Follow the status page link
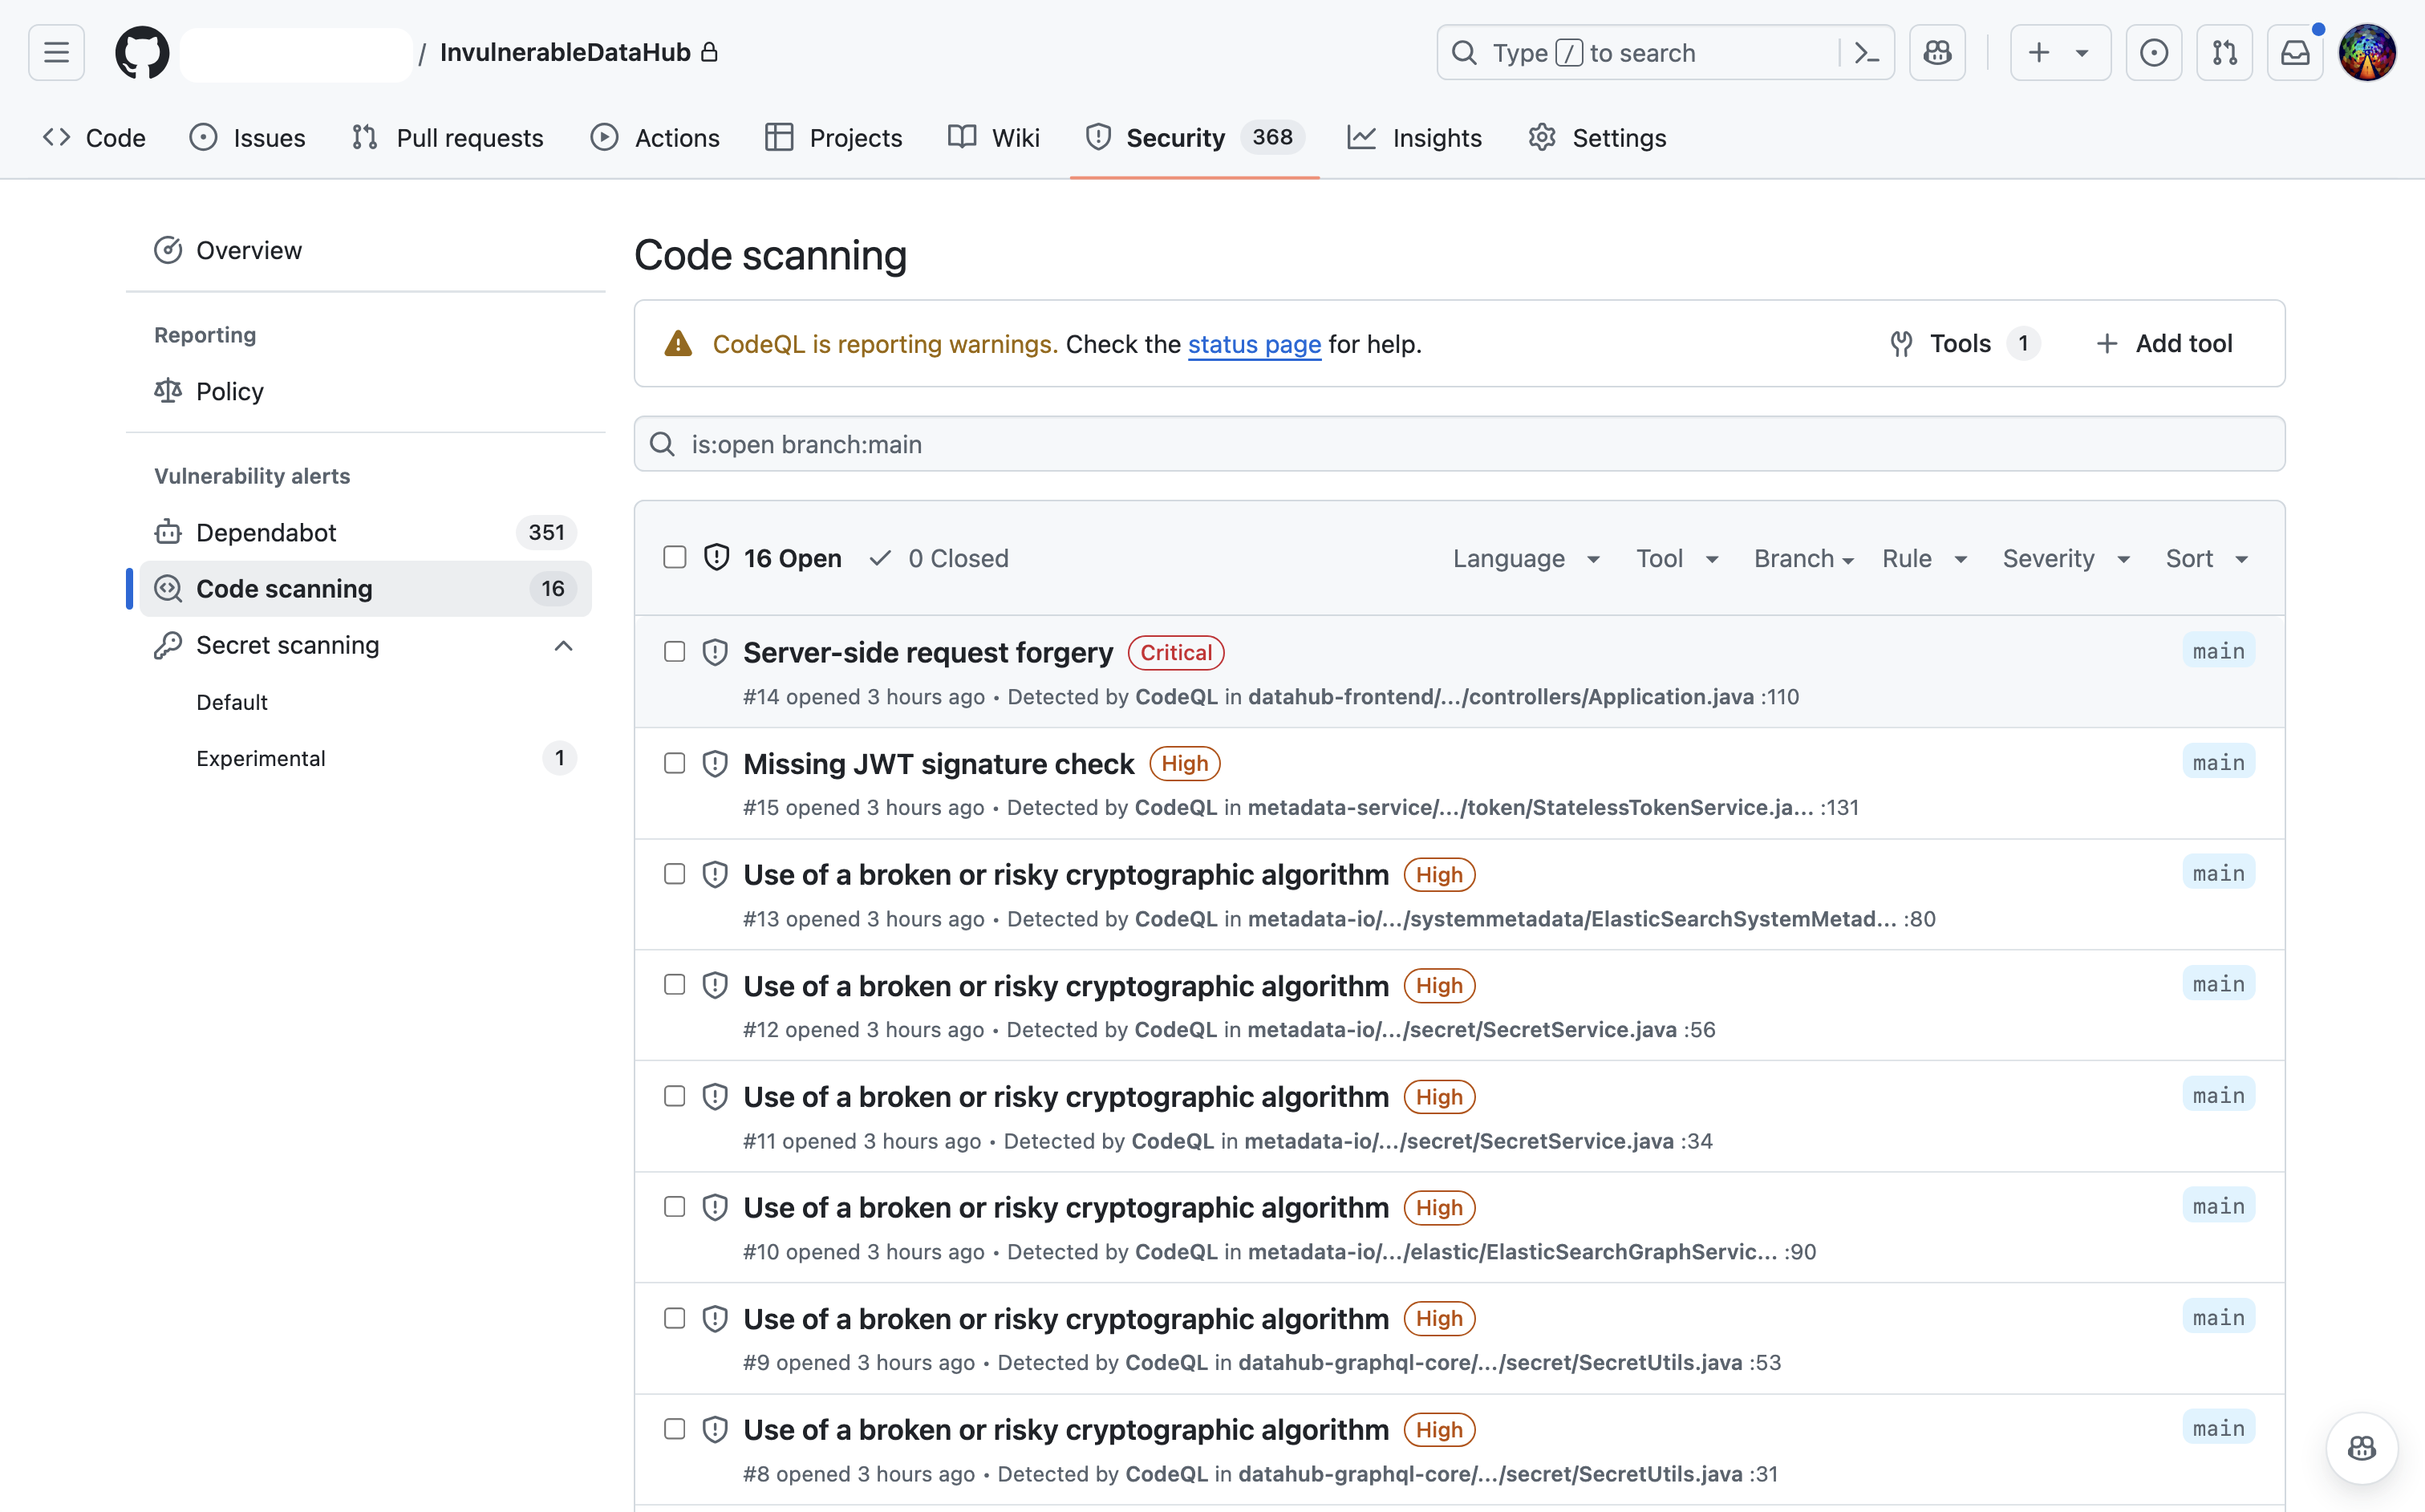This screenshot has width=2425, height=1512. (x=1254, y=344)
